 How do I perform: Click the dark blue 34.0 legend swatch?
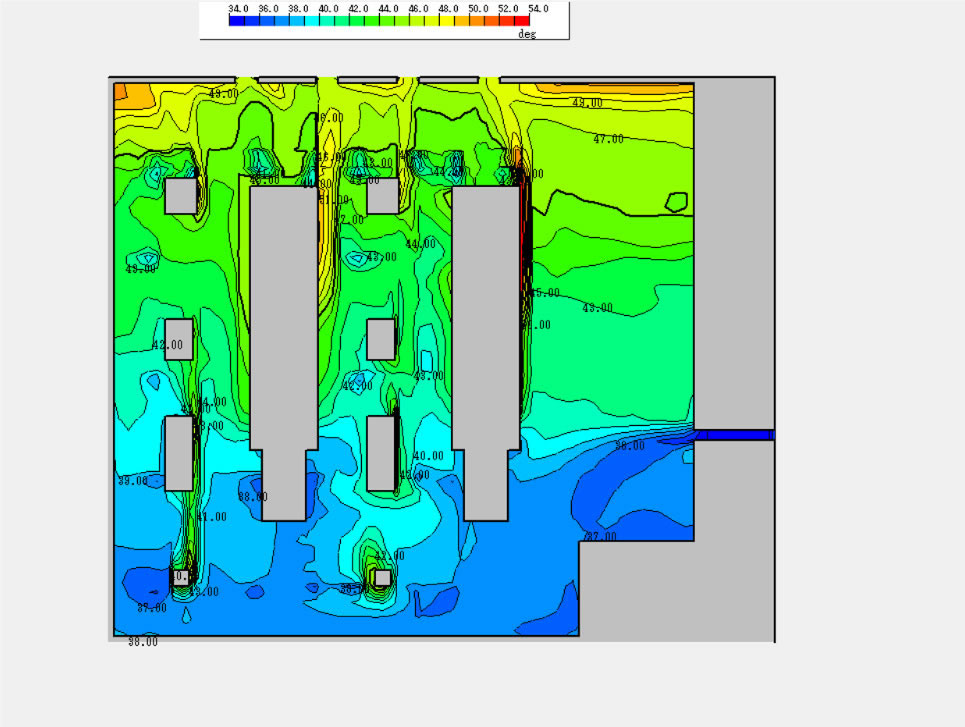pos(236,20)
